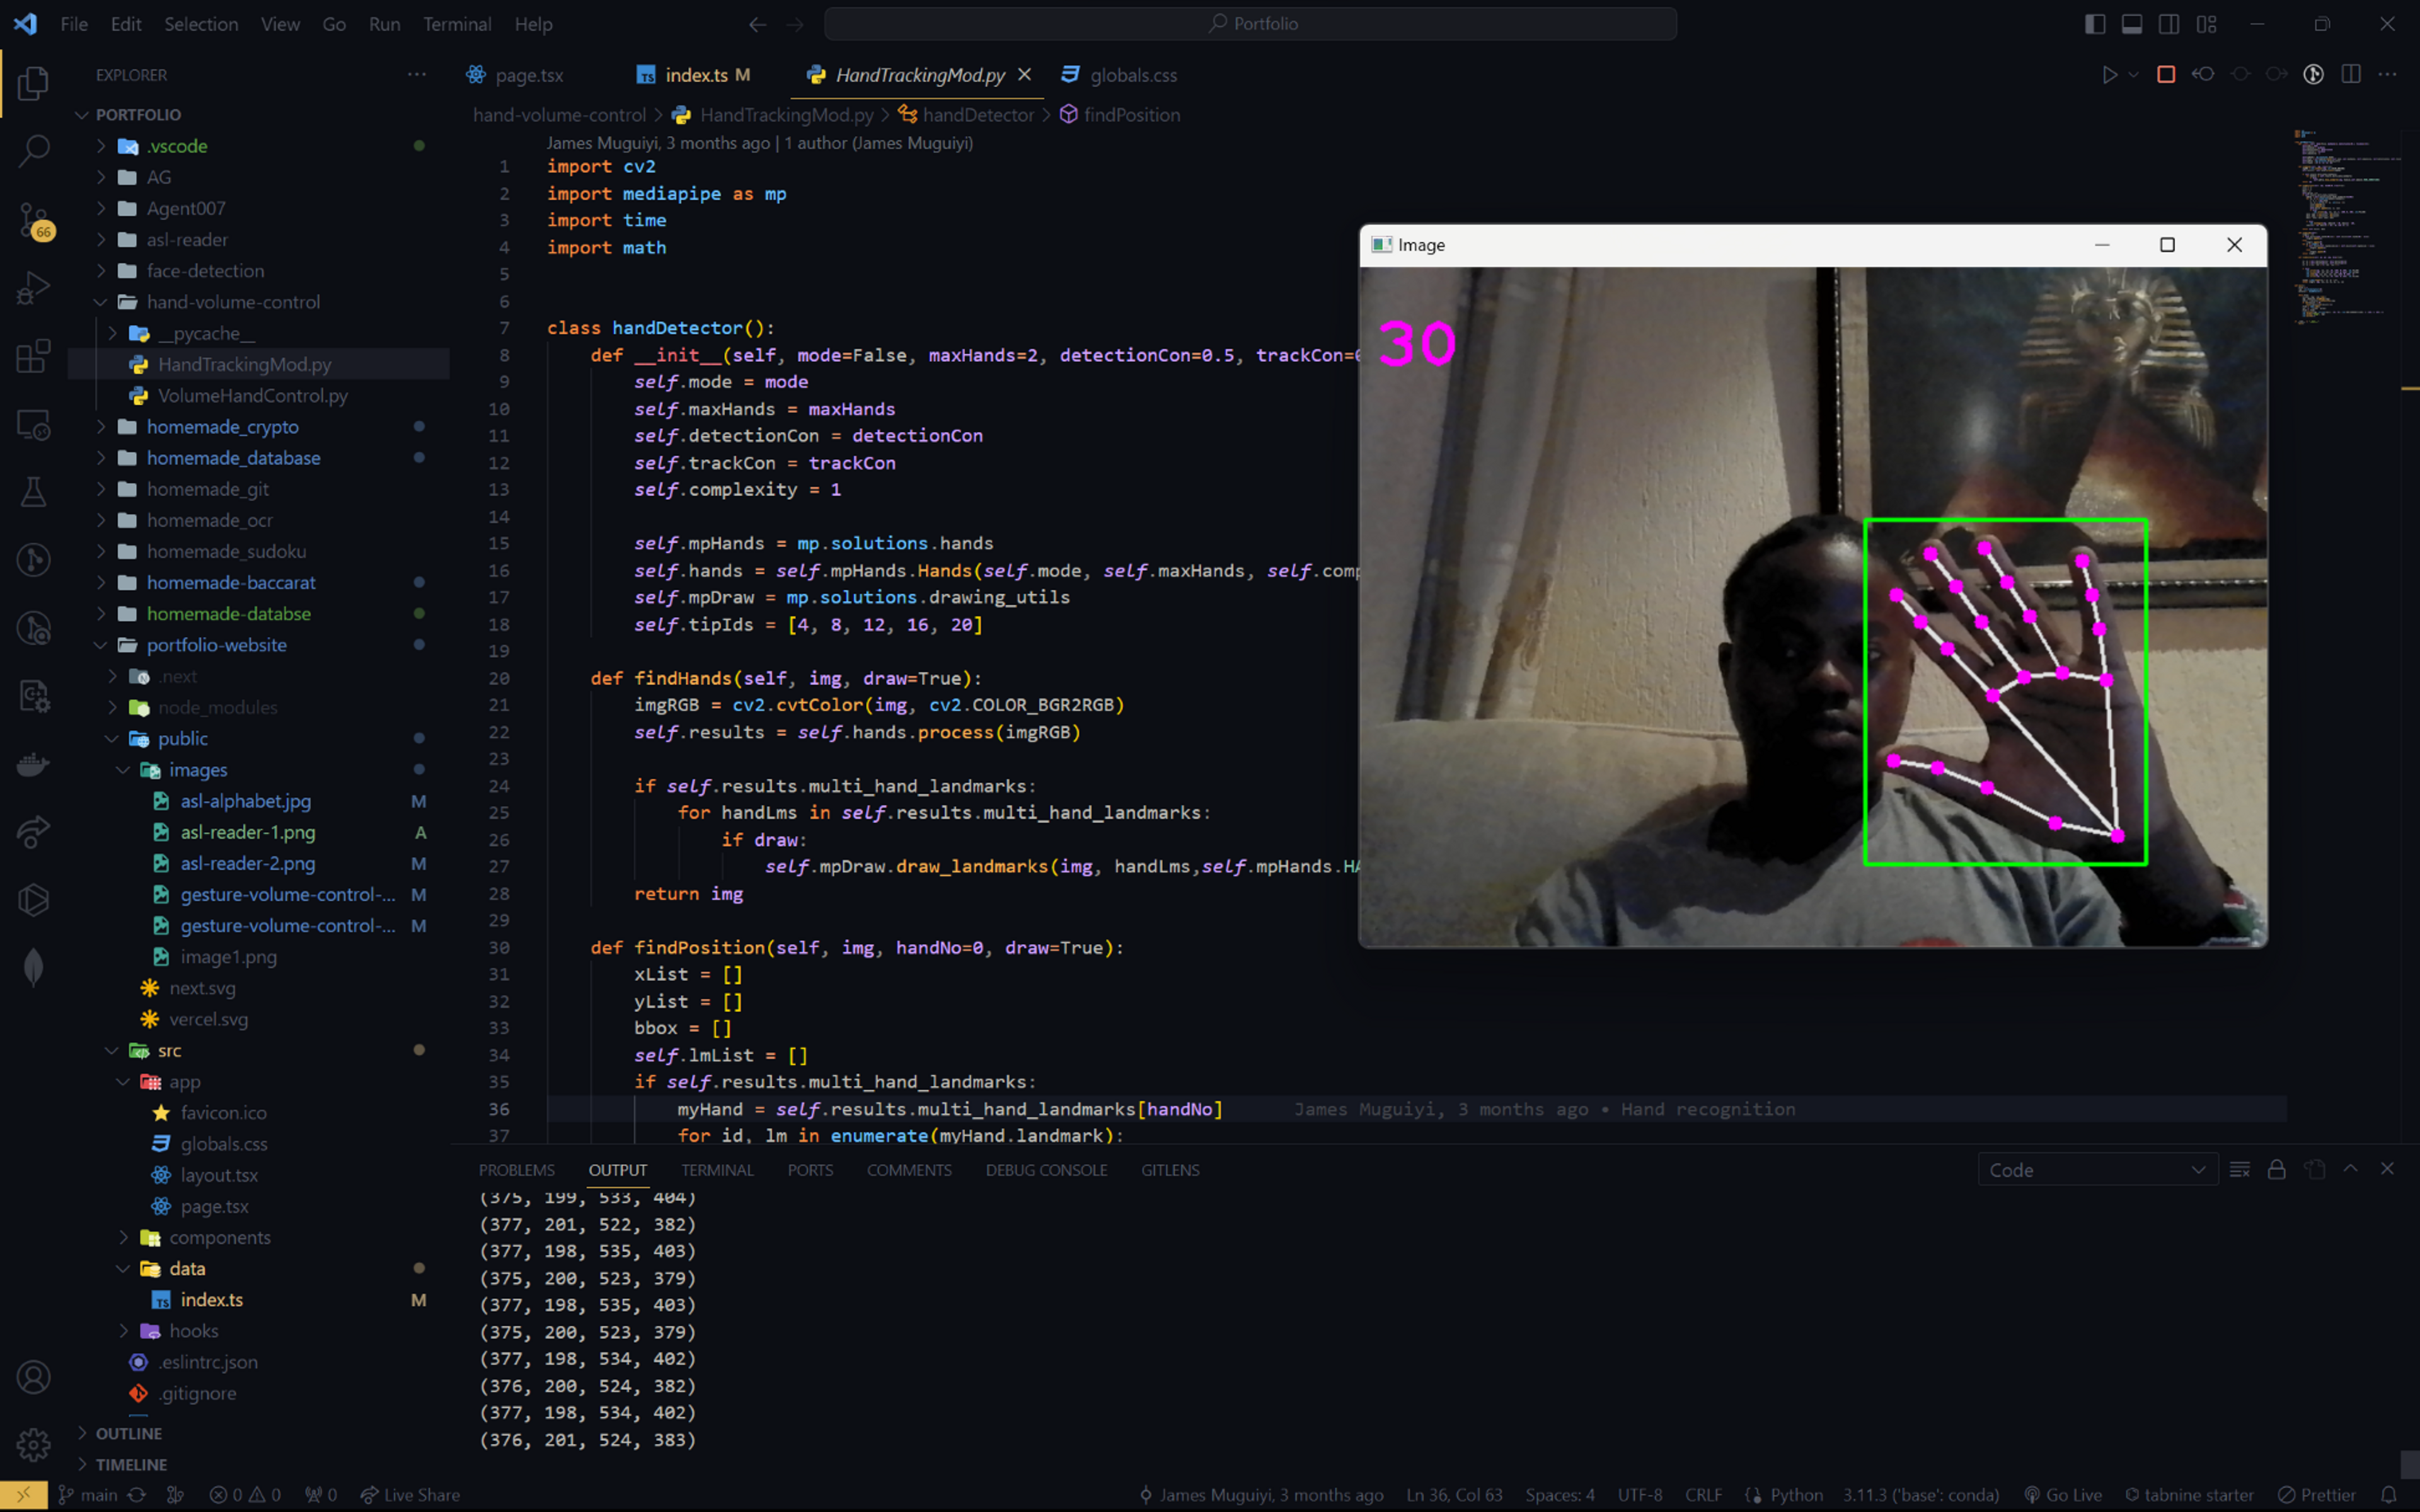Open Explorer Views and More Actions ellipsis

pyautogui.click(x=417, y=75)
